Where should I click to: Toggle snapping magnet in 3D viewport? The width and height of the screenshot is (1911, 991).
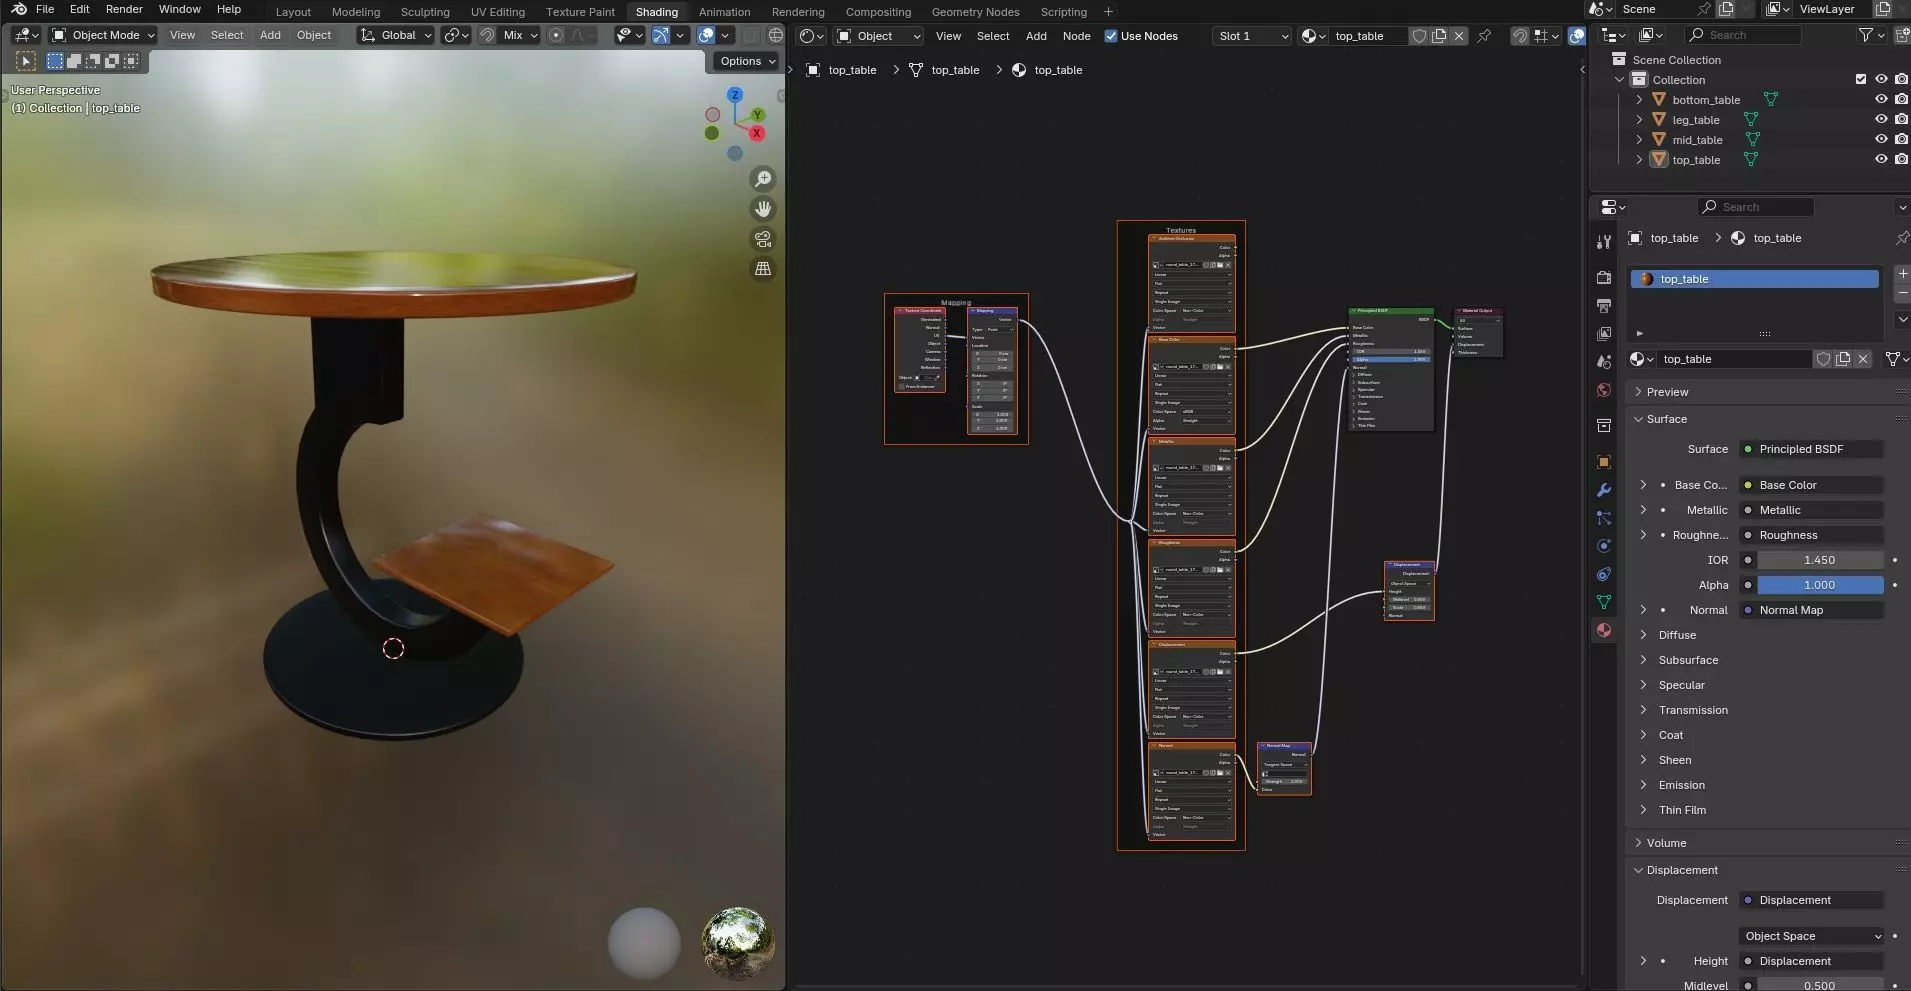click(x=486, y=35)
